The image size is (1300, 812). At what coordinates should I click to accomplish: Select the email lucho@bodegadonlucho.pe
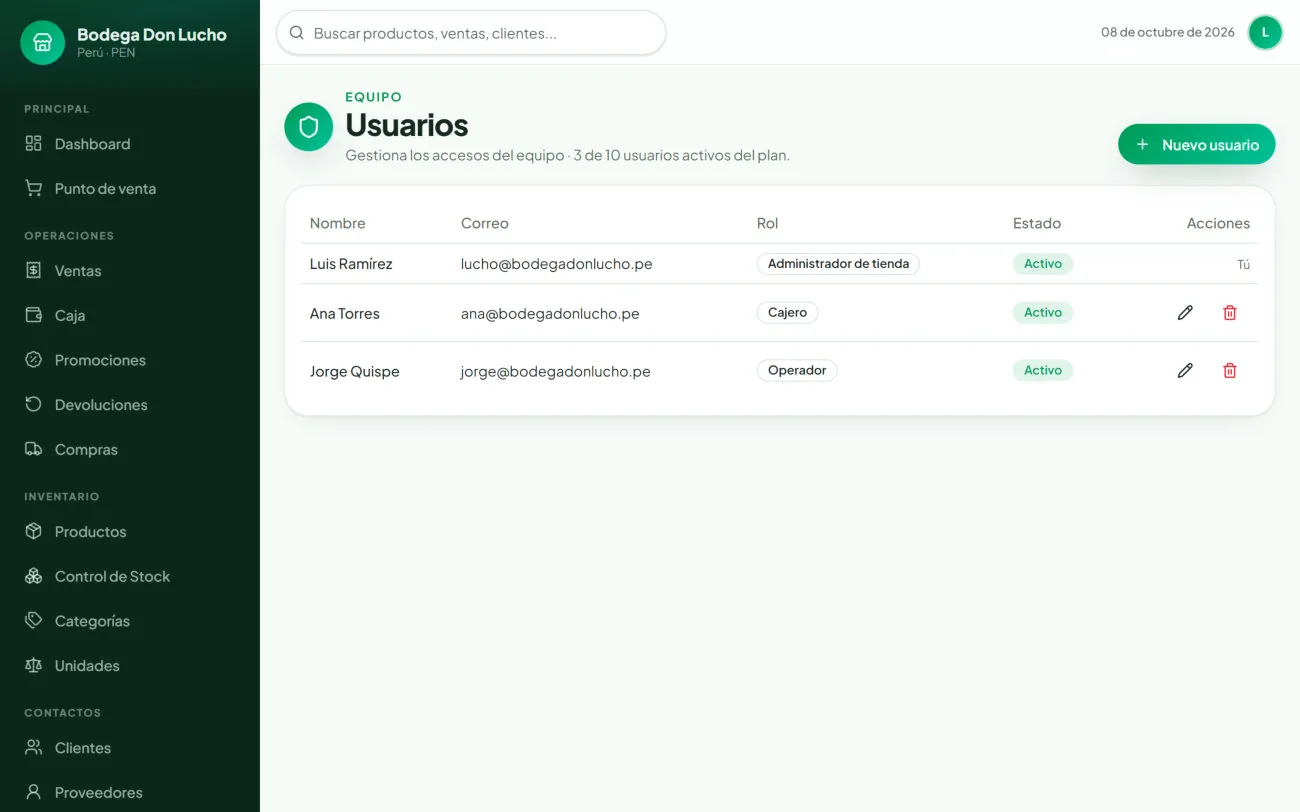(556, 264)
